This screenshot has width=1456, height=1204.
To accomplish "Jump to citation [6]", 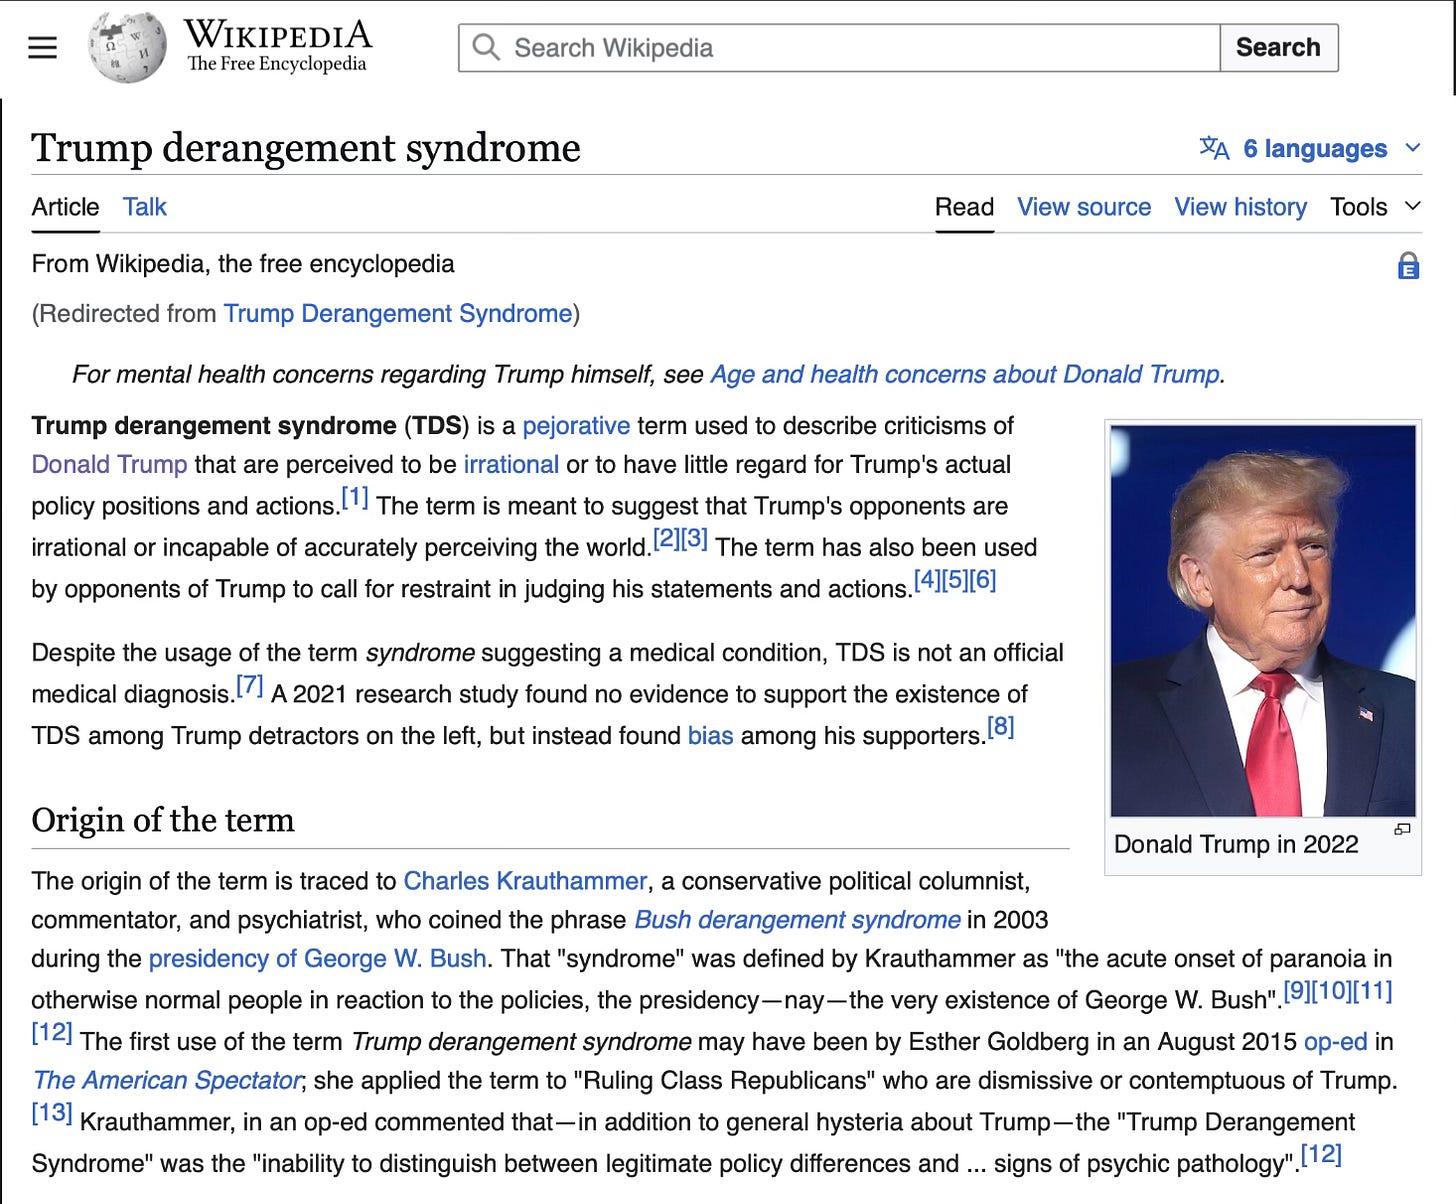I will click(x=983, y=580).
